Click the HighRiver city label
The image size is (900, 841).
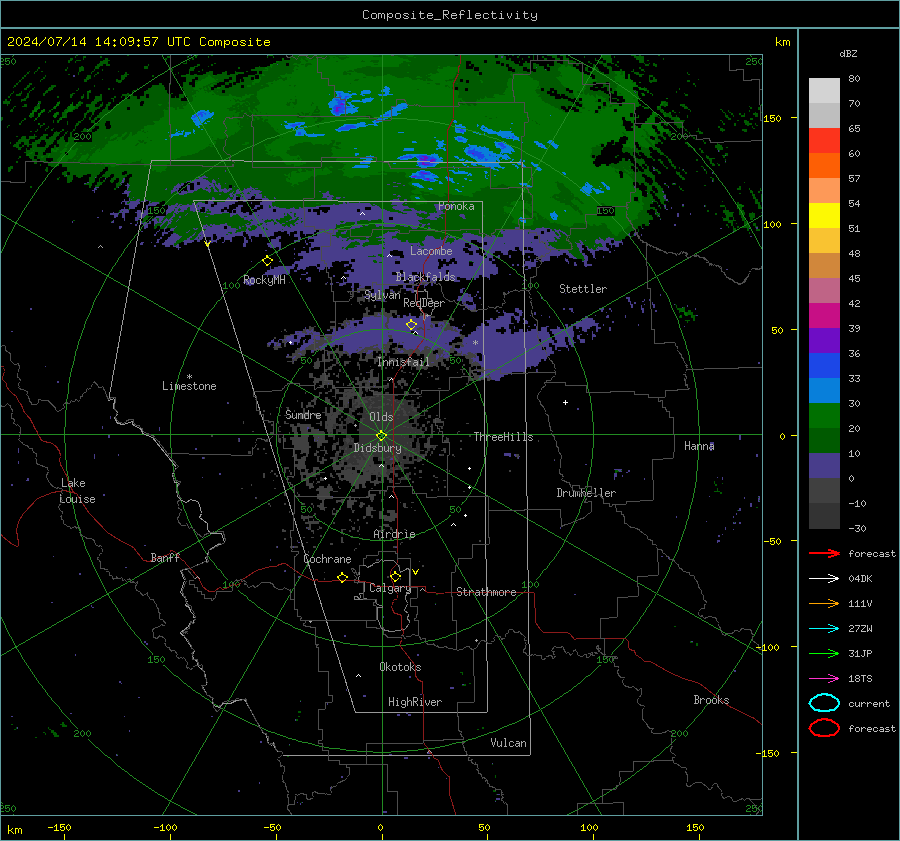[x=415, y=702]
